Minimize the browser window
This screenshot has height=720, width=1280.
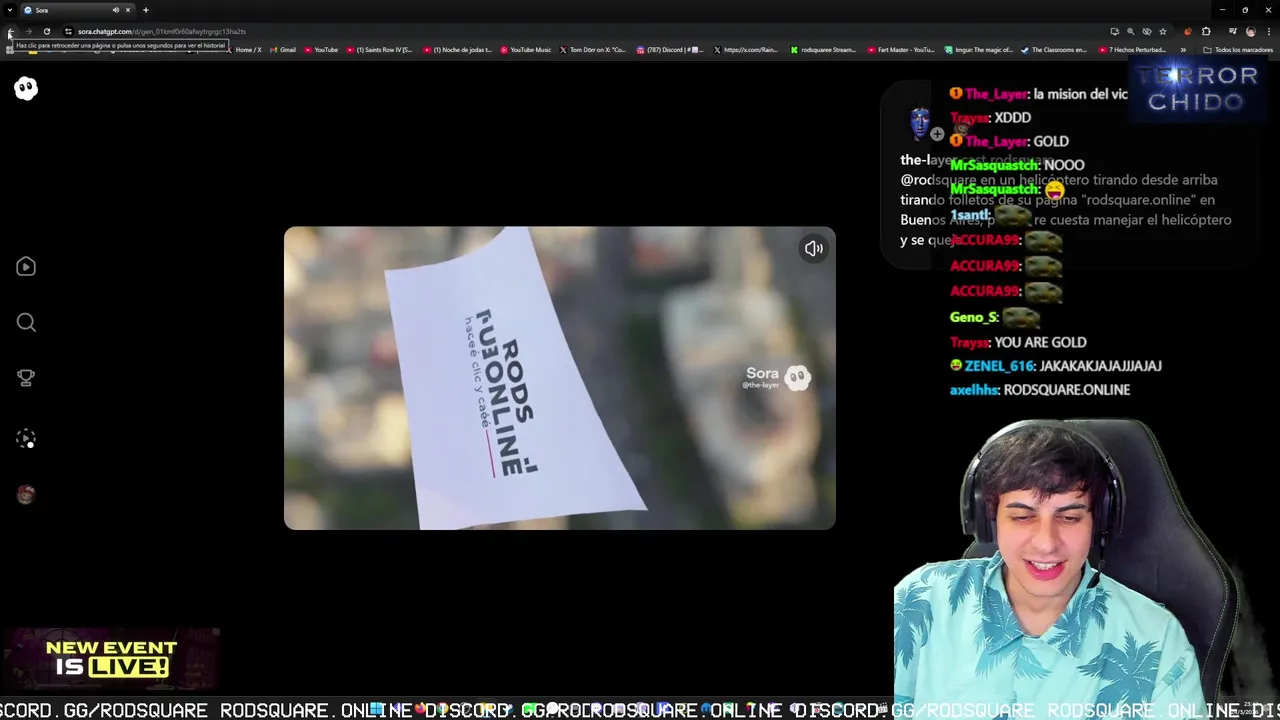pos(1222,10)
